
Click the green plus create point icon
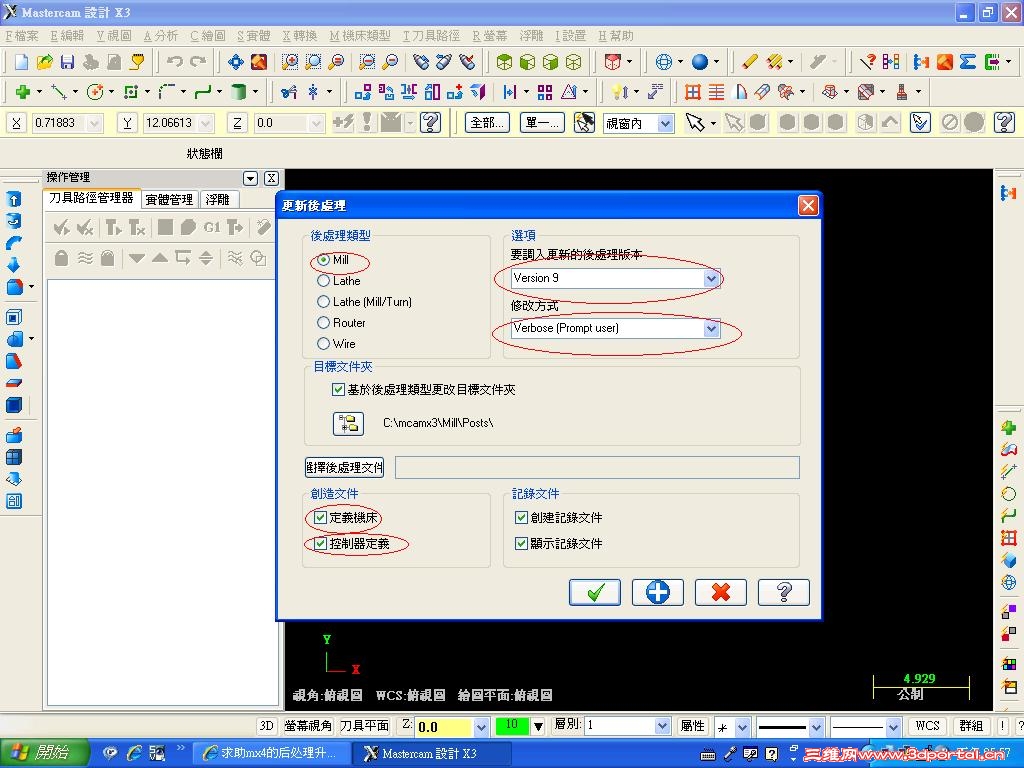pyautogui.click(x=23, y=92)
